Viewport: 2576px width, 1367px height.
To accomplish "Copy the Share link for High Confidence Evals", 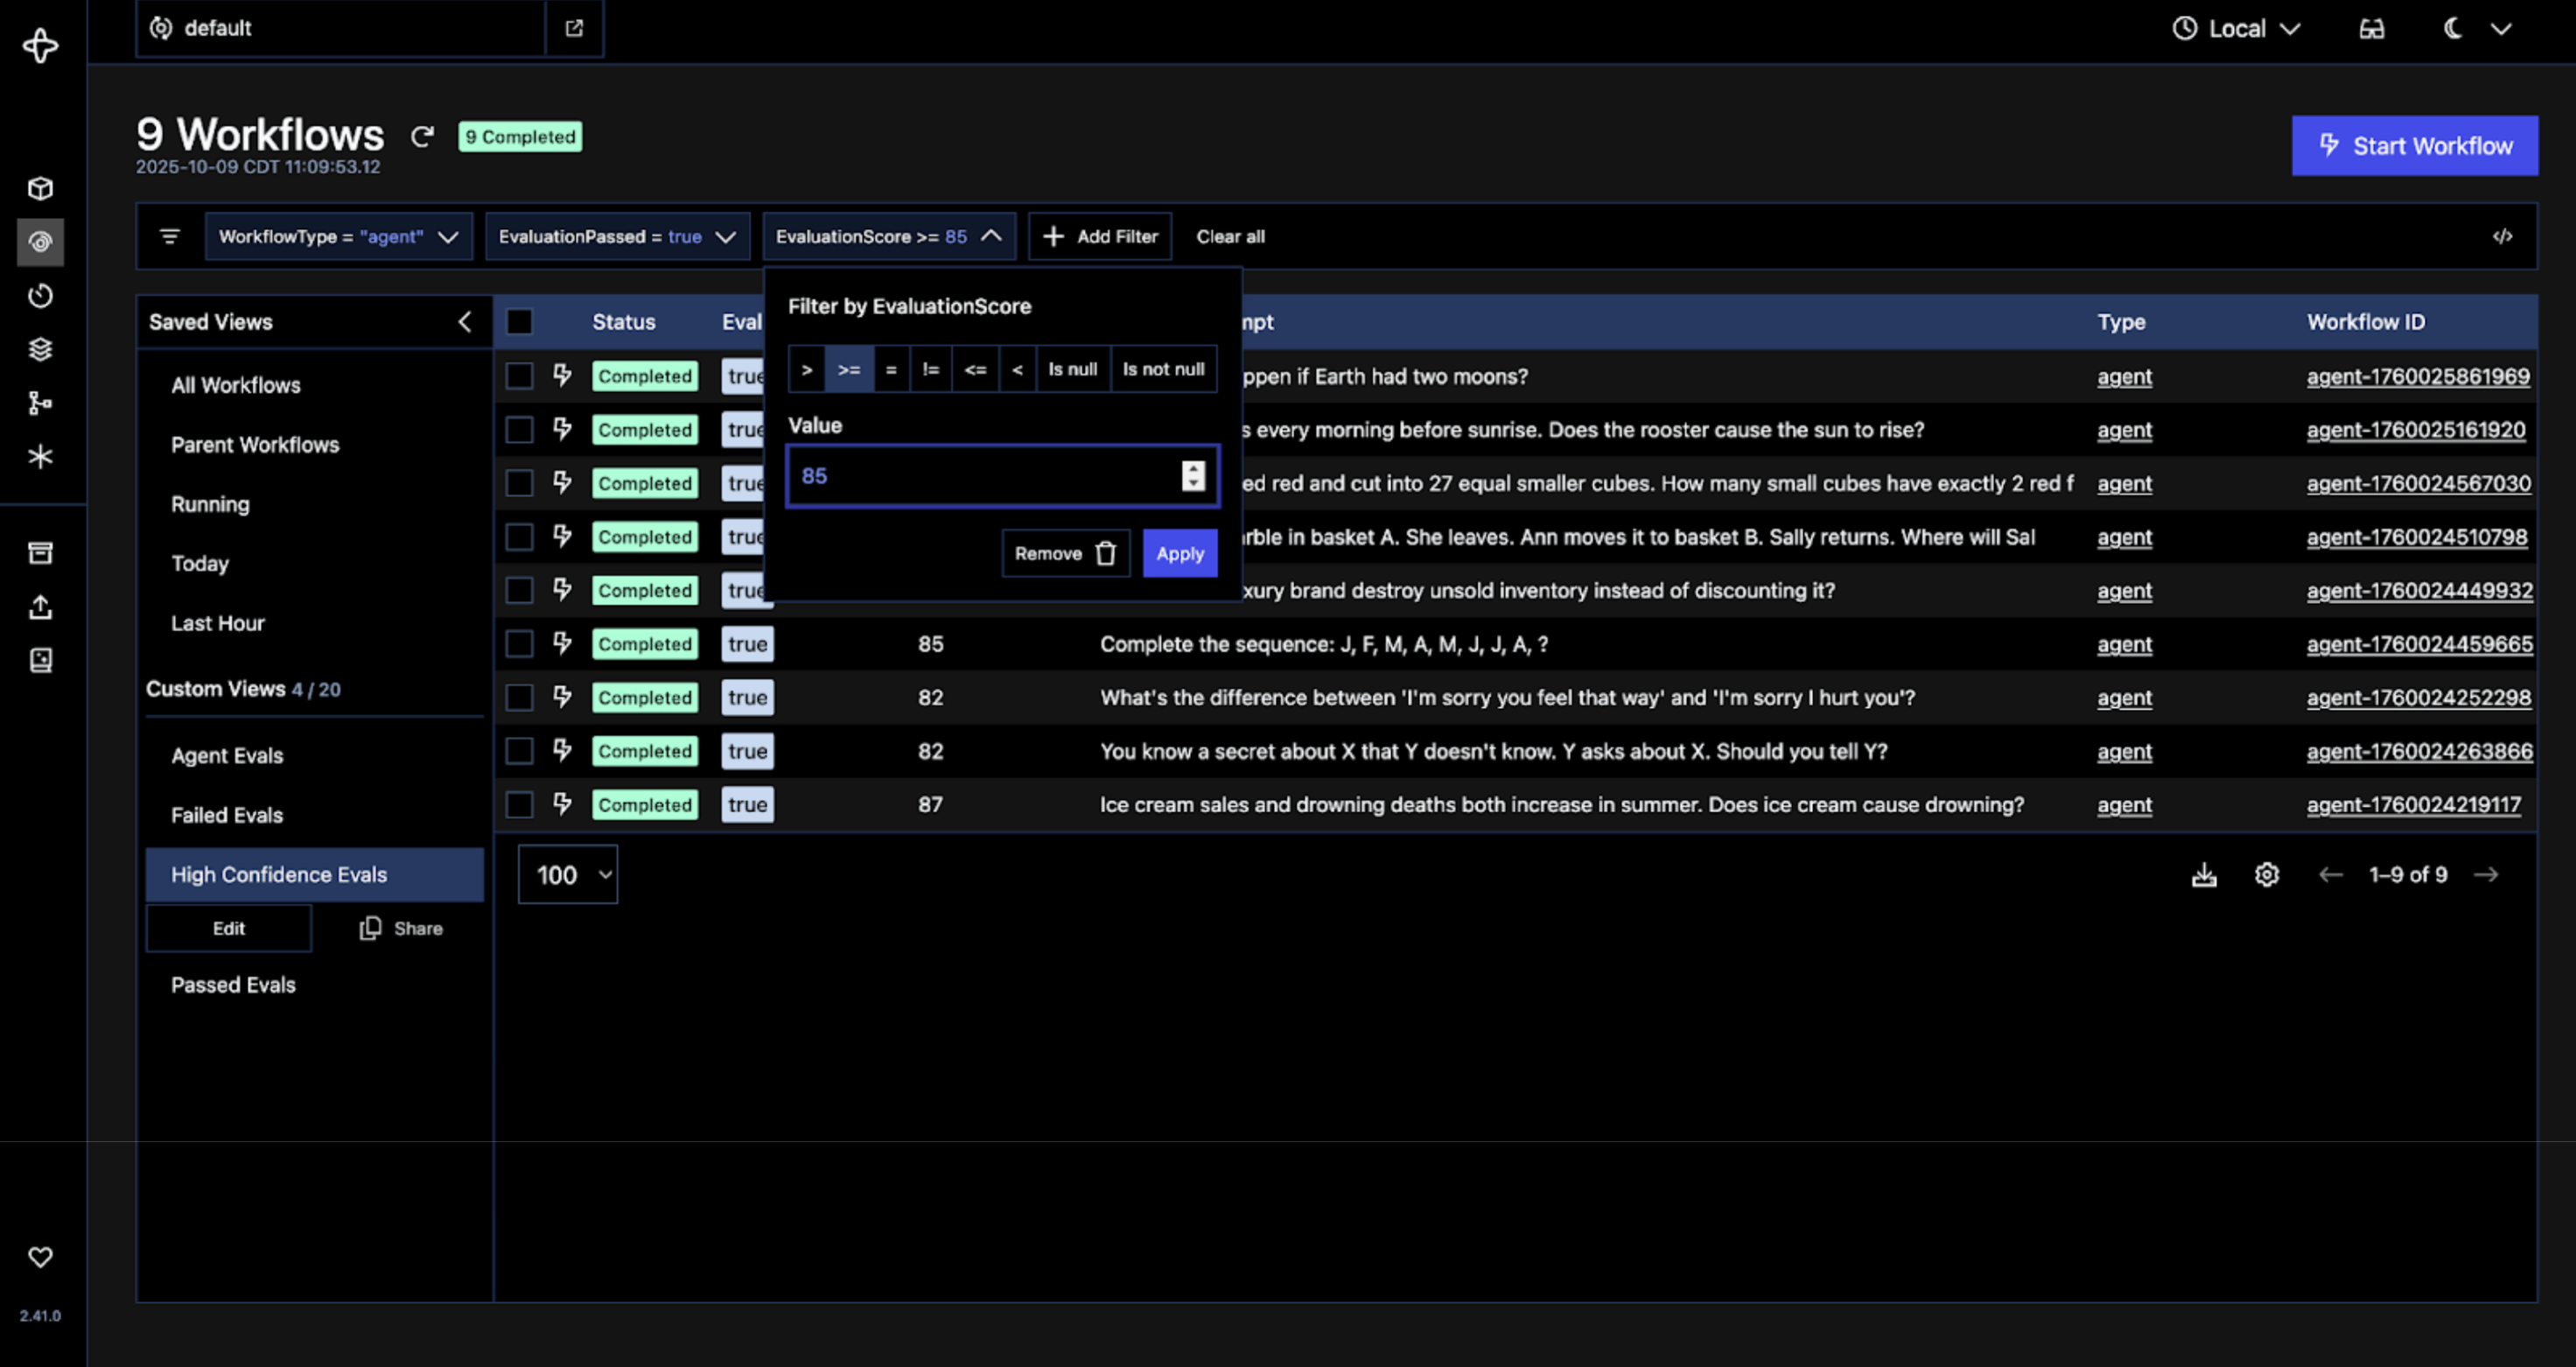I will pyautogui.click(x=401, y=928).
